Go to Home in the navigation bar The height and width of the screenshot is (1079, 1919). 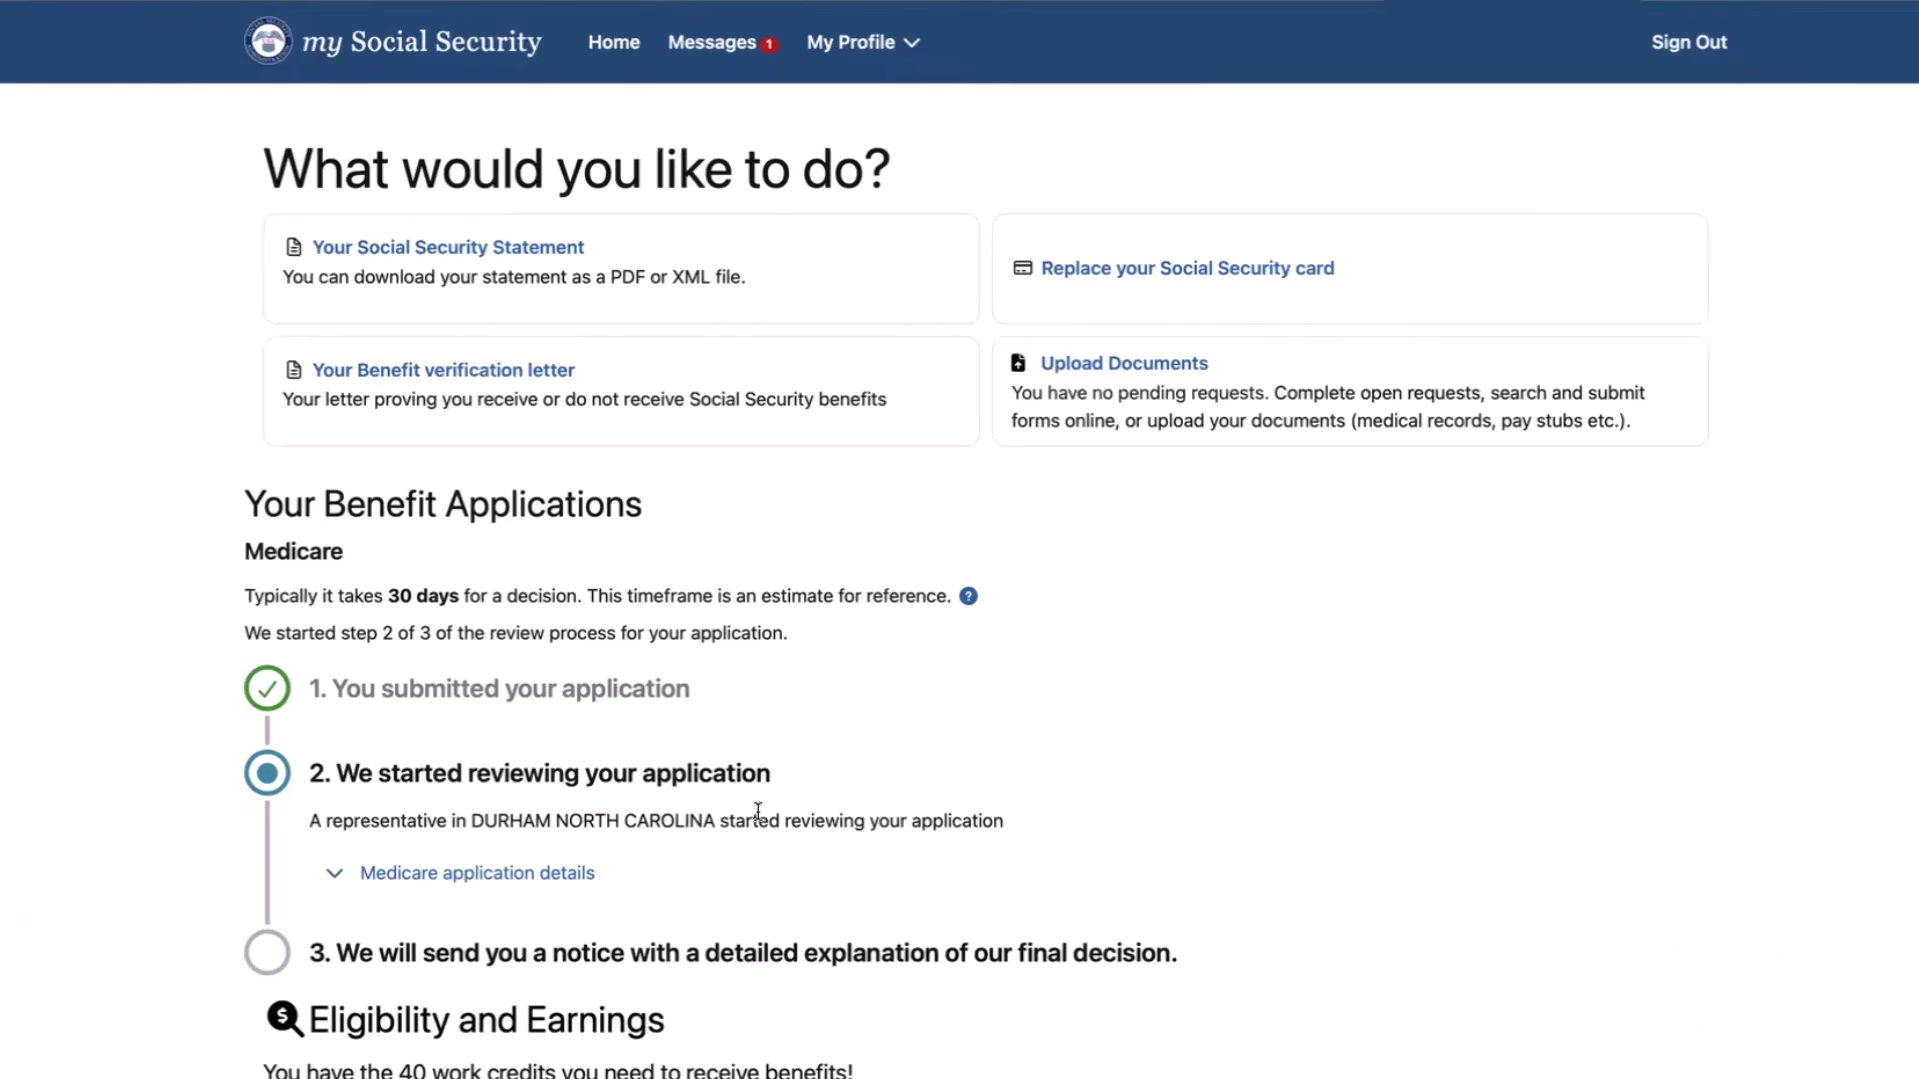coord(614,42)
